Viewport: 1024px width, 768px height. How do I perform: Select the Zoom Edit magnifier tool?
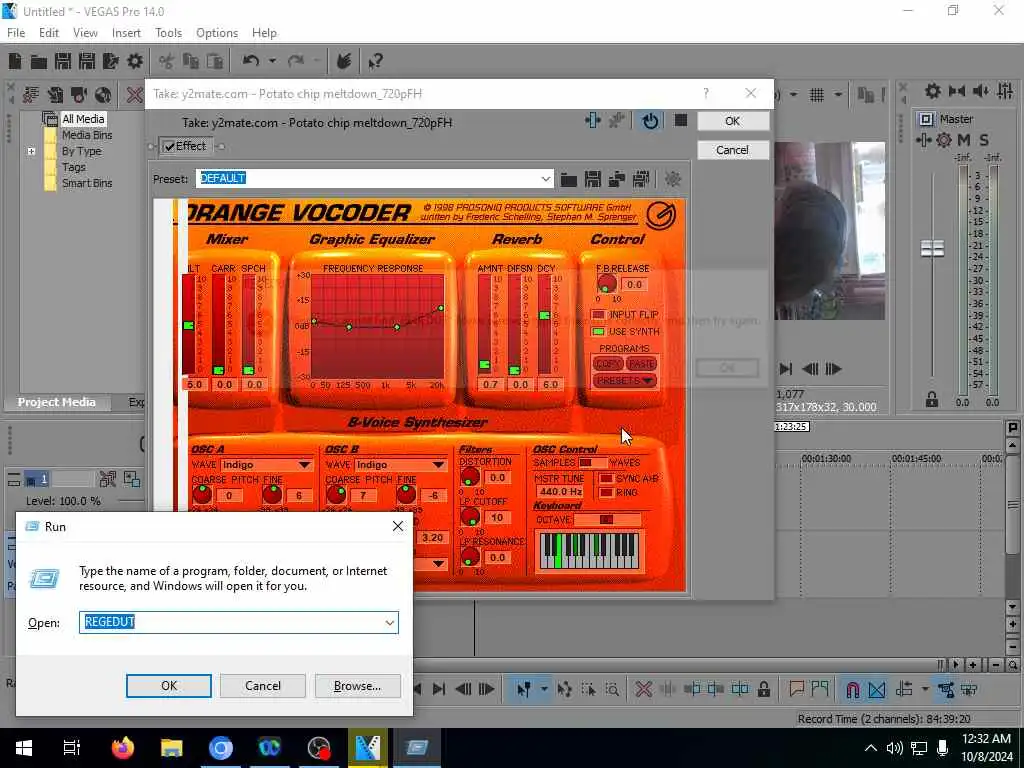(x=612, y=689)
